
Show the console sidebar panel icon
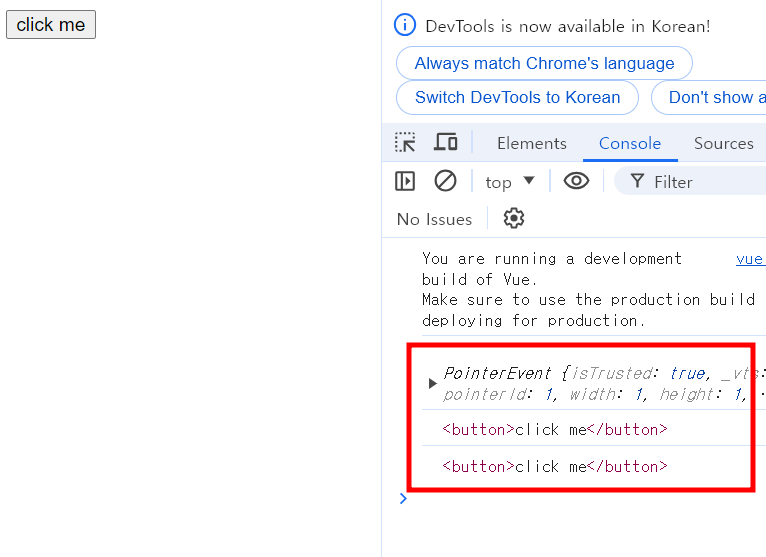[405, 181]
